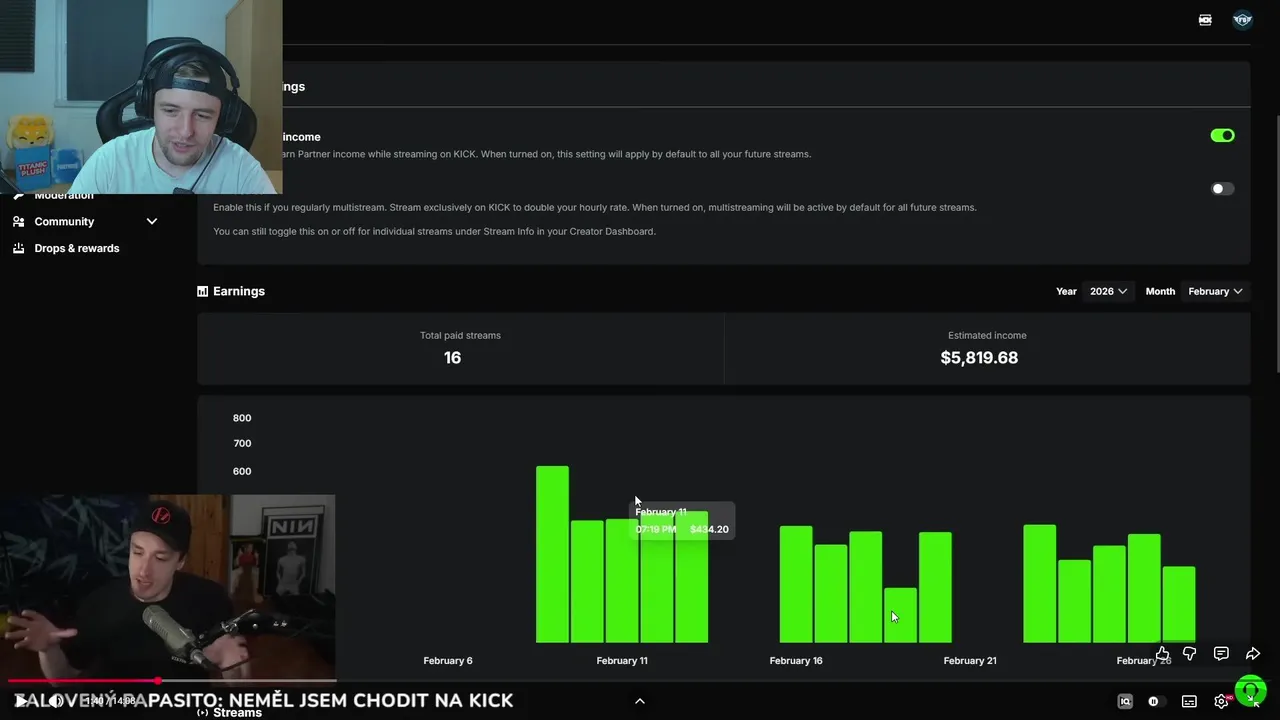
Task: Click the 600 y-axis label
Action: pos(242,471)
